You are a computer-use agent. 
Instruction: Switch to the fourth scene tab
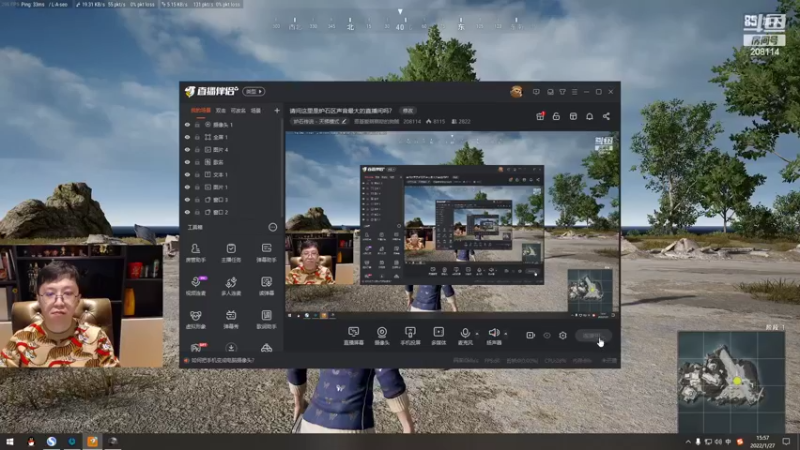(x=256, y=110)
